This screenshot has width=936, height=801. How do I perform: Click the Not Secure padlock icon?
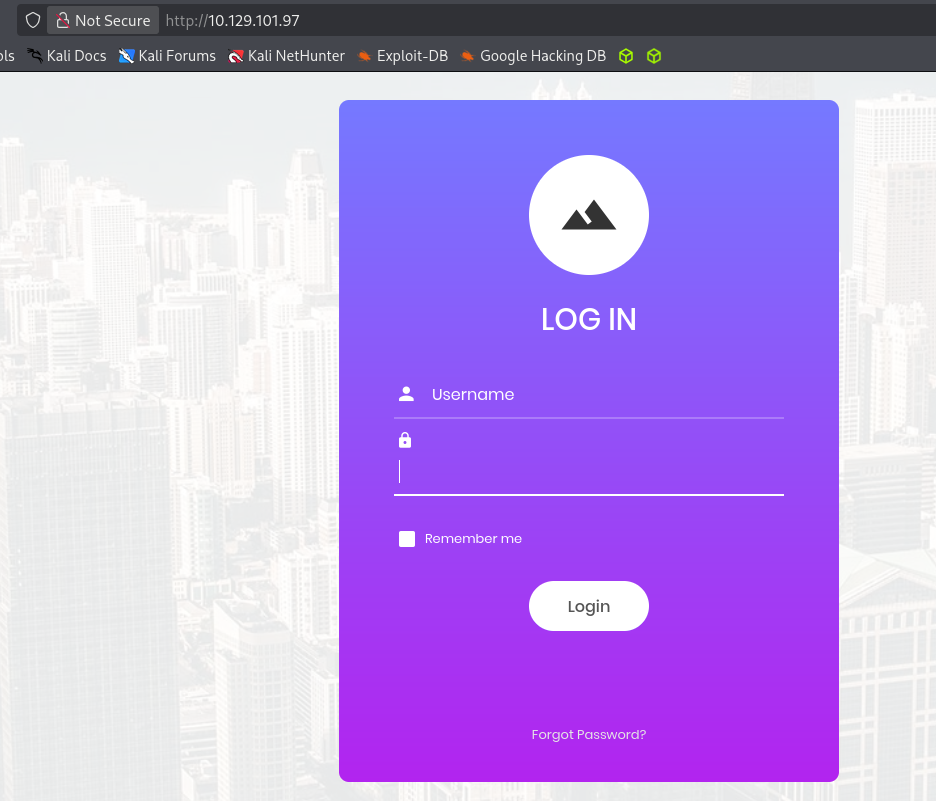pyautogui.click(x=62, y=20)
